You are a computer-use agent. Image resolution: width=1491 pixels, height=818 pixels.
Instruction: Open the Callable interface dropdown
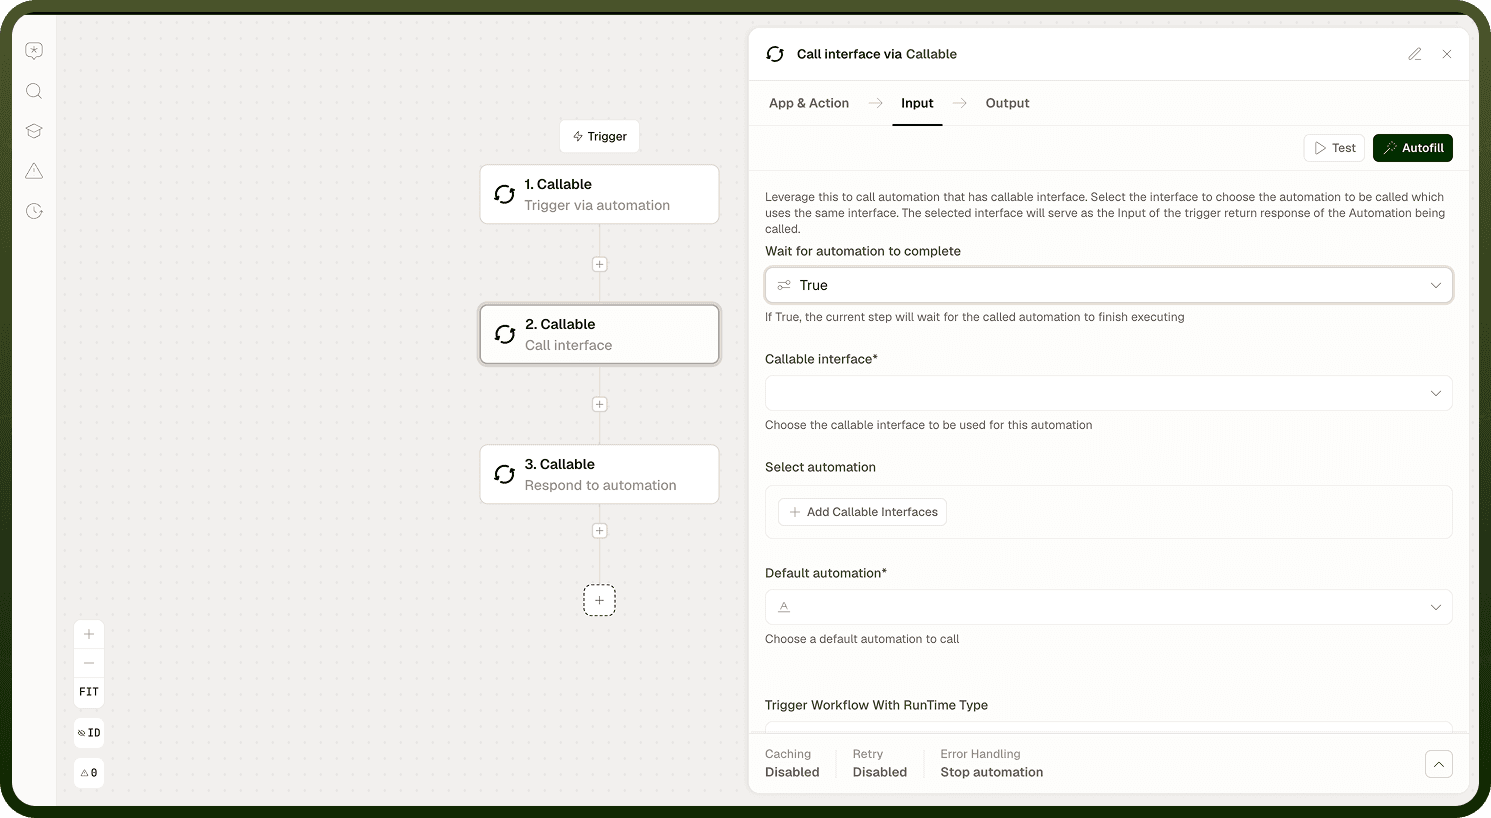pyautogui.click(x=1109, y=393)
